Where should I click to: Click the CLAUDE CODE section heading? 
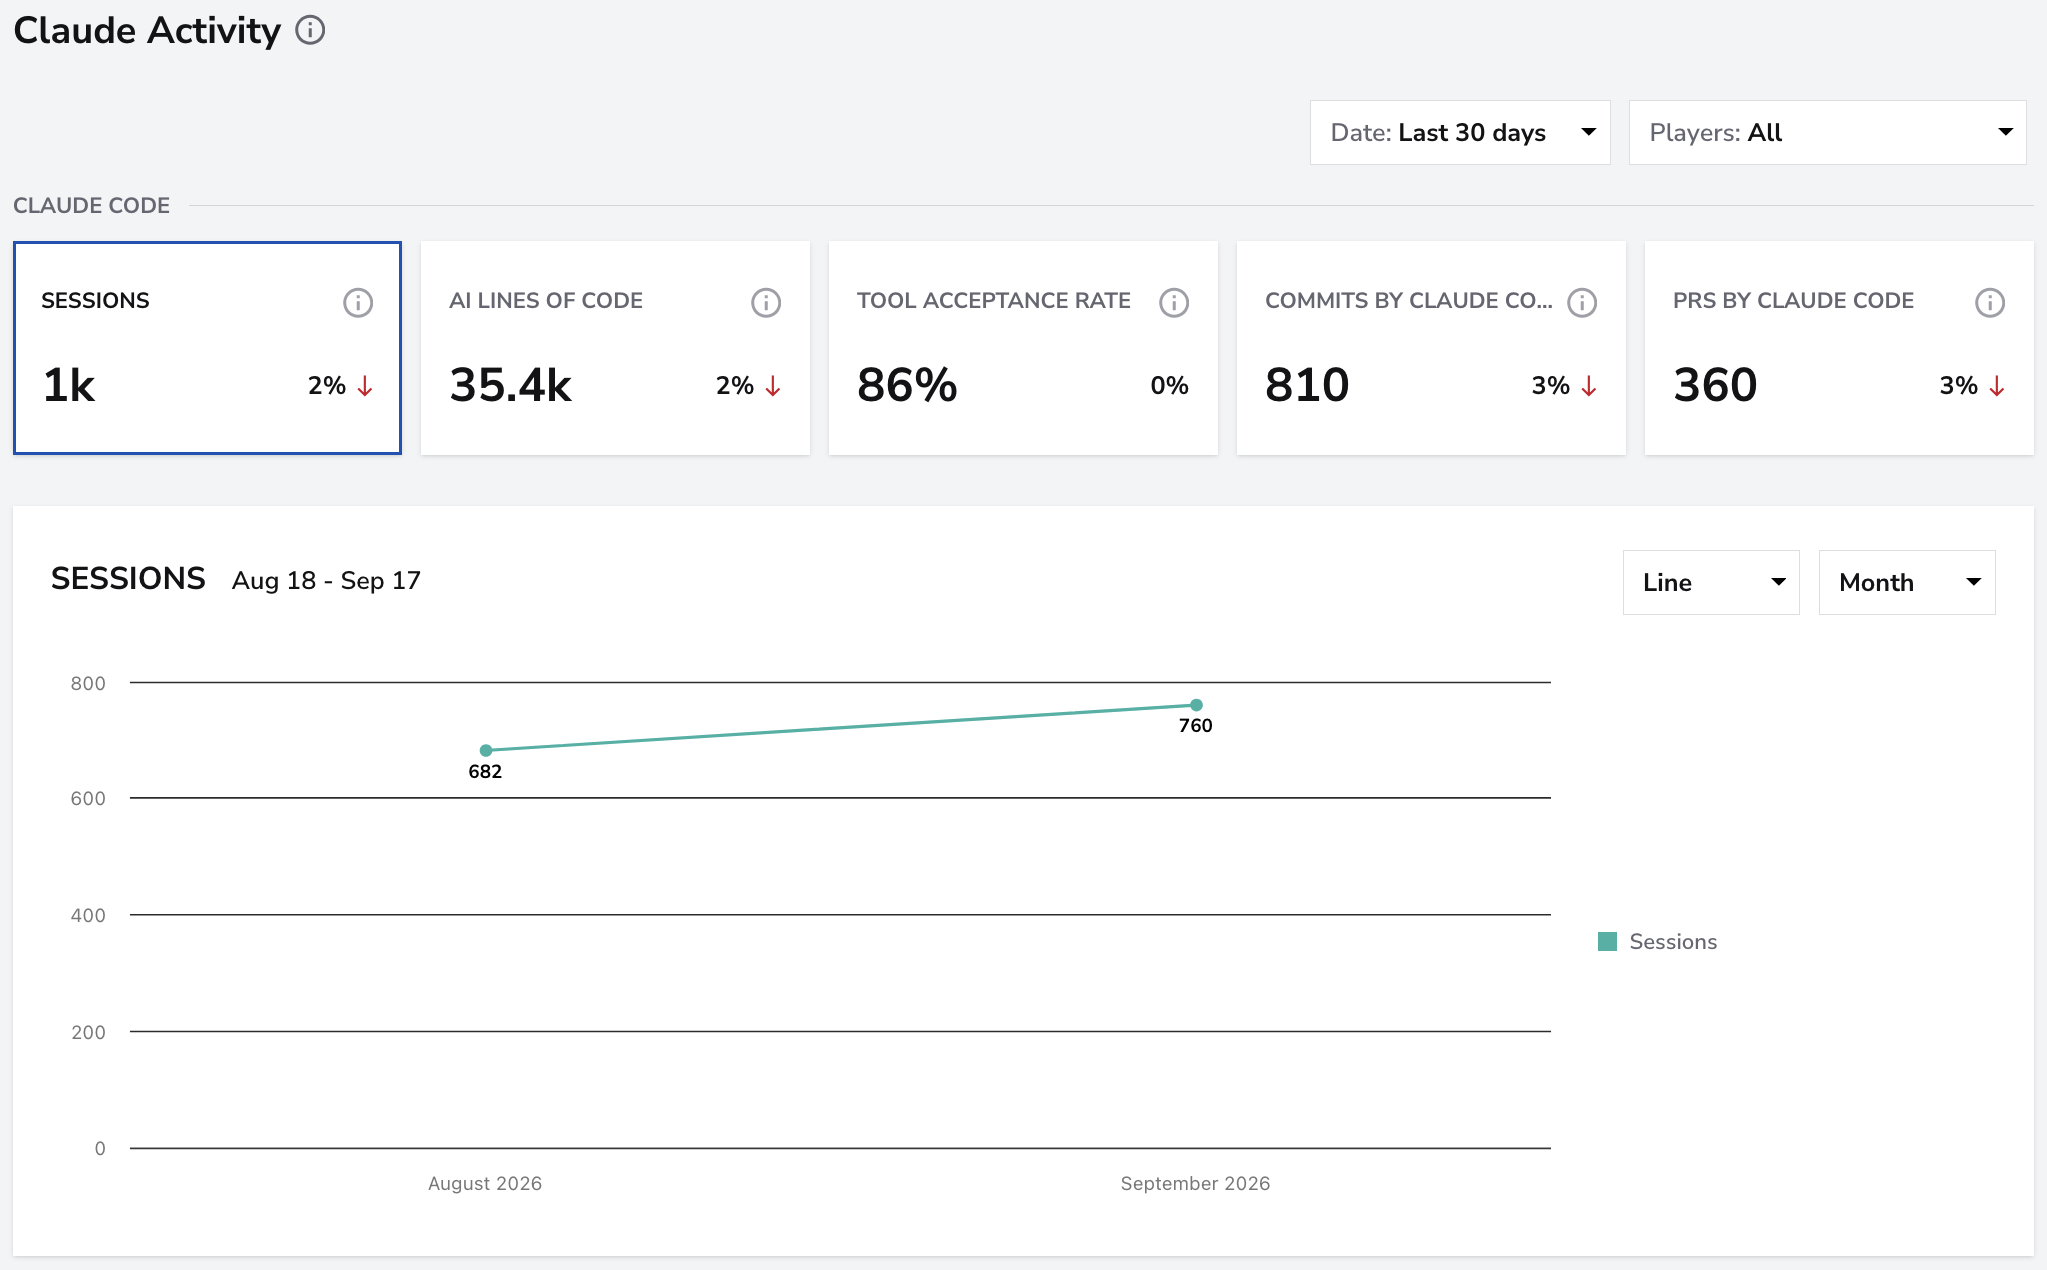(x=91, y=205)
